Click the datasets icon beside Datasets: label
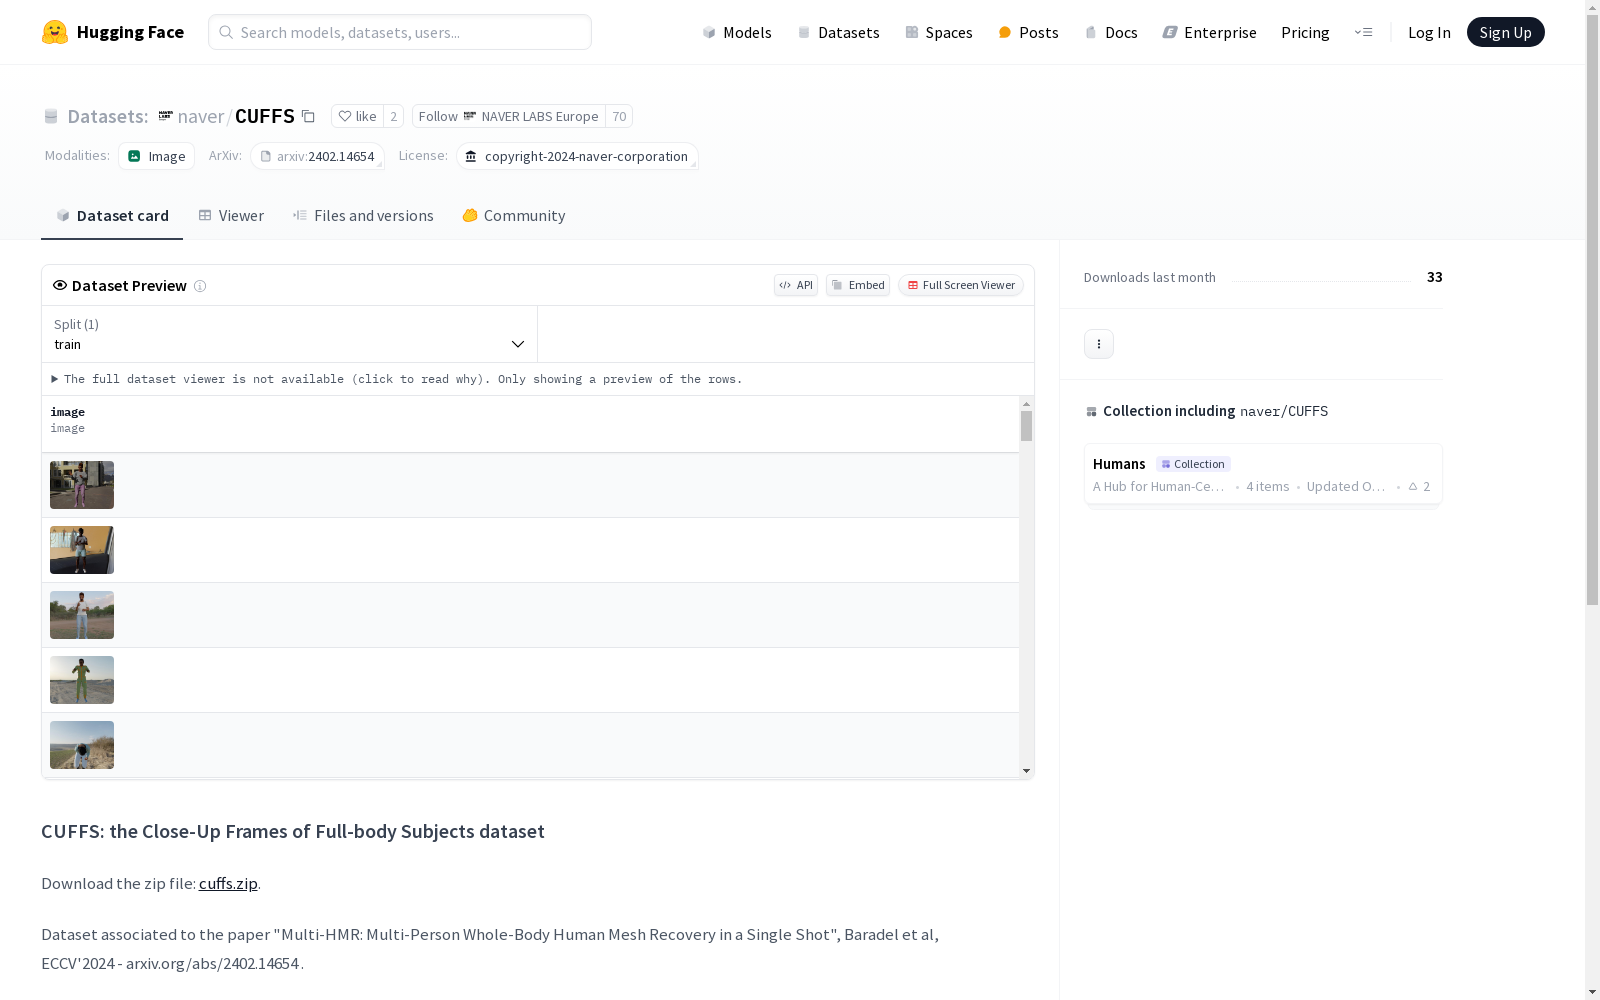 click(51, 116)
